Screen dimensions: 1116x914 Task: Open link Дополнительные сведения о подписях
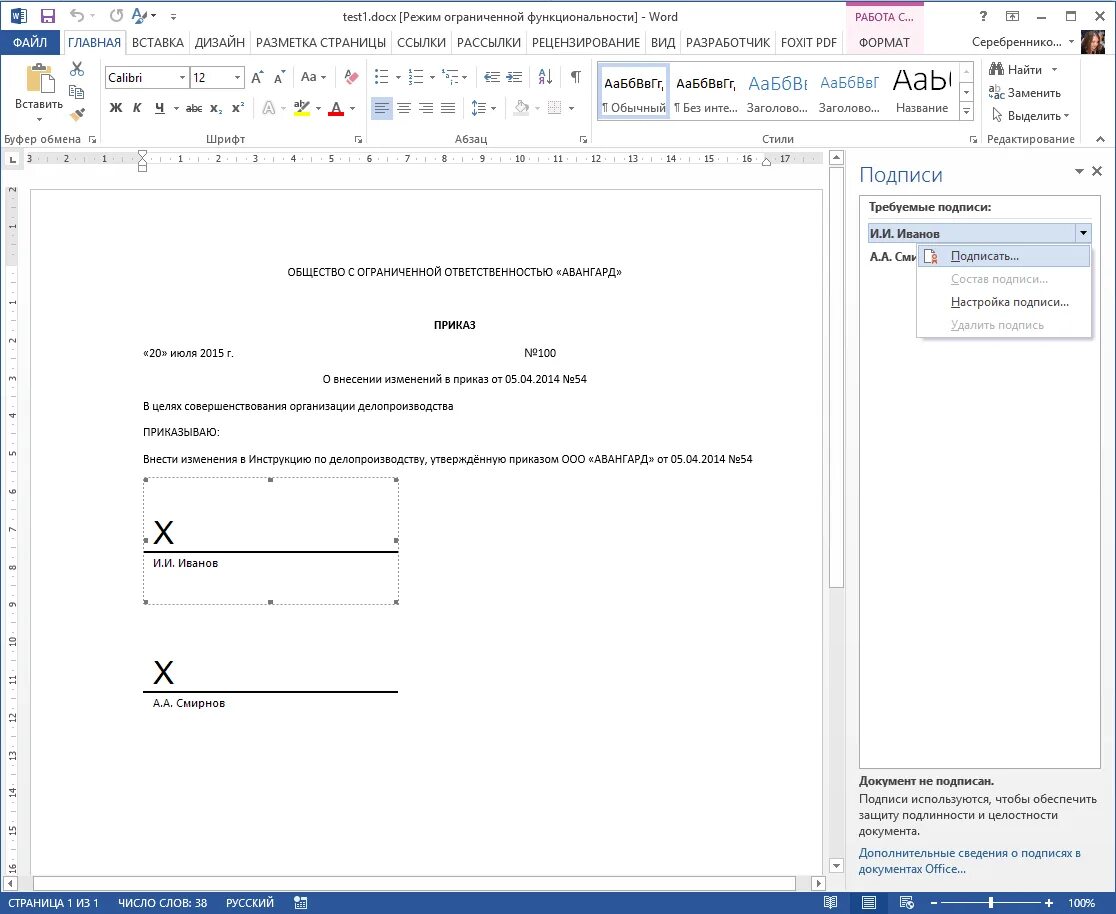969,861
